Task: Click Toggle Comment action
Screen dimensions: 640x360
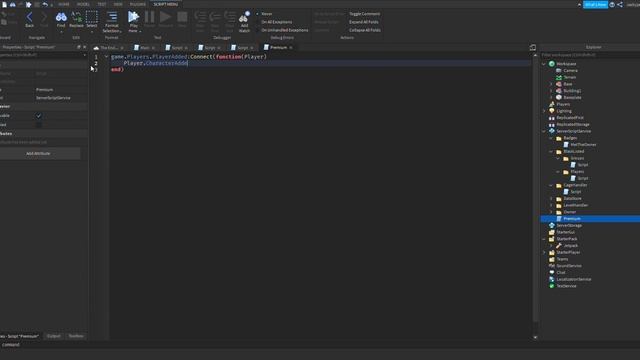Action: click(364, 14)
